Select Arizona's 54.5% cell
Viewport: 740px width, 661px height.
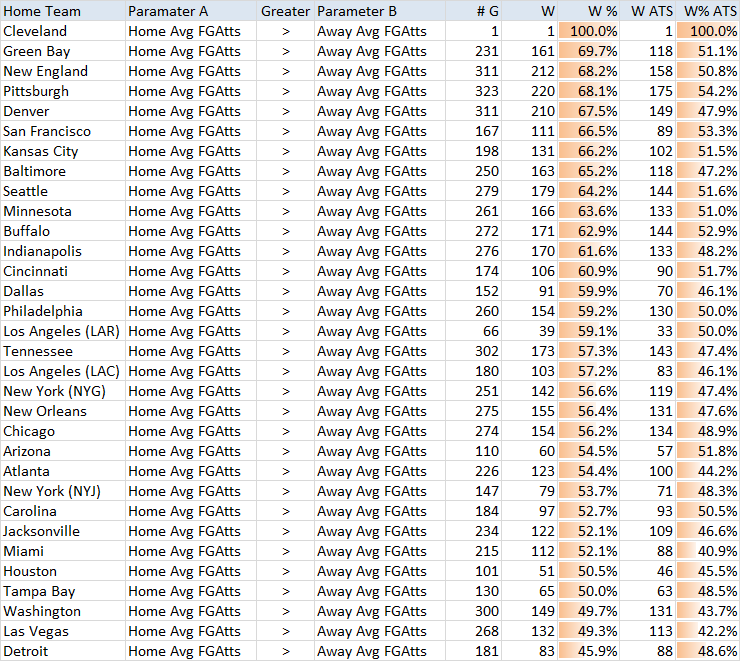click(588, 451)
